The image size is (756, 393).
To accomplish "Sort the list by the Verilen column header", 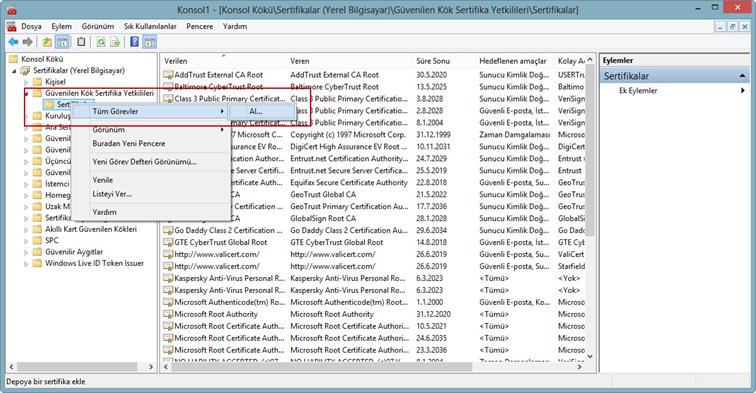I will 223,61.
